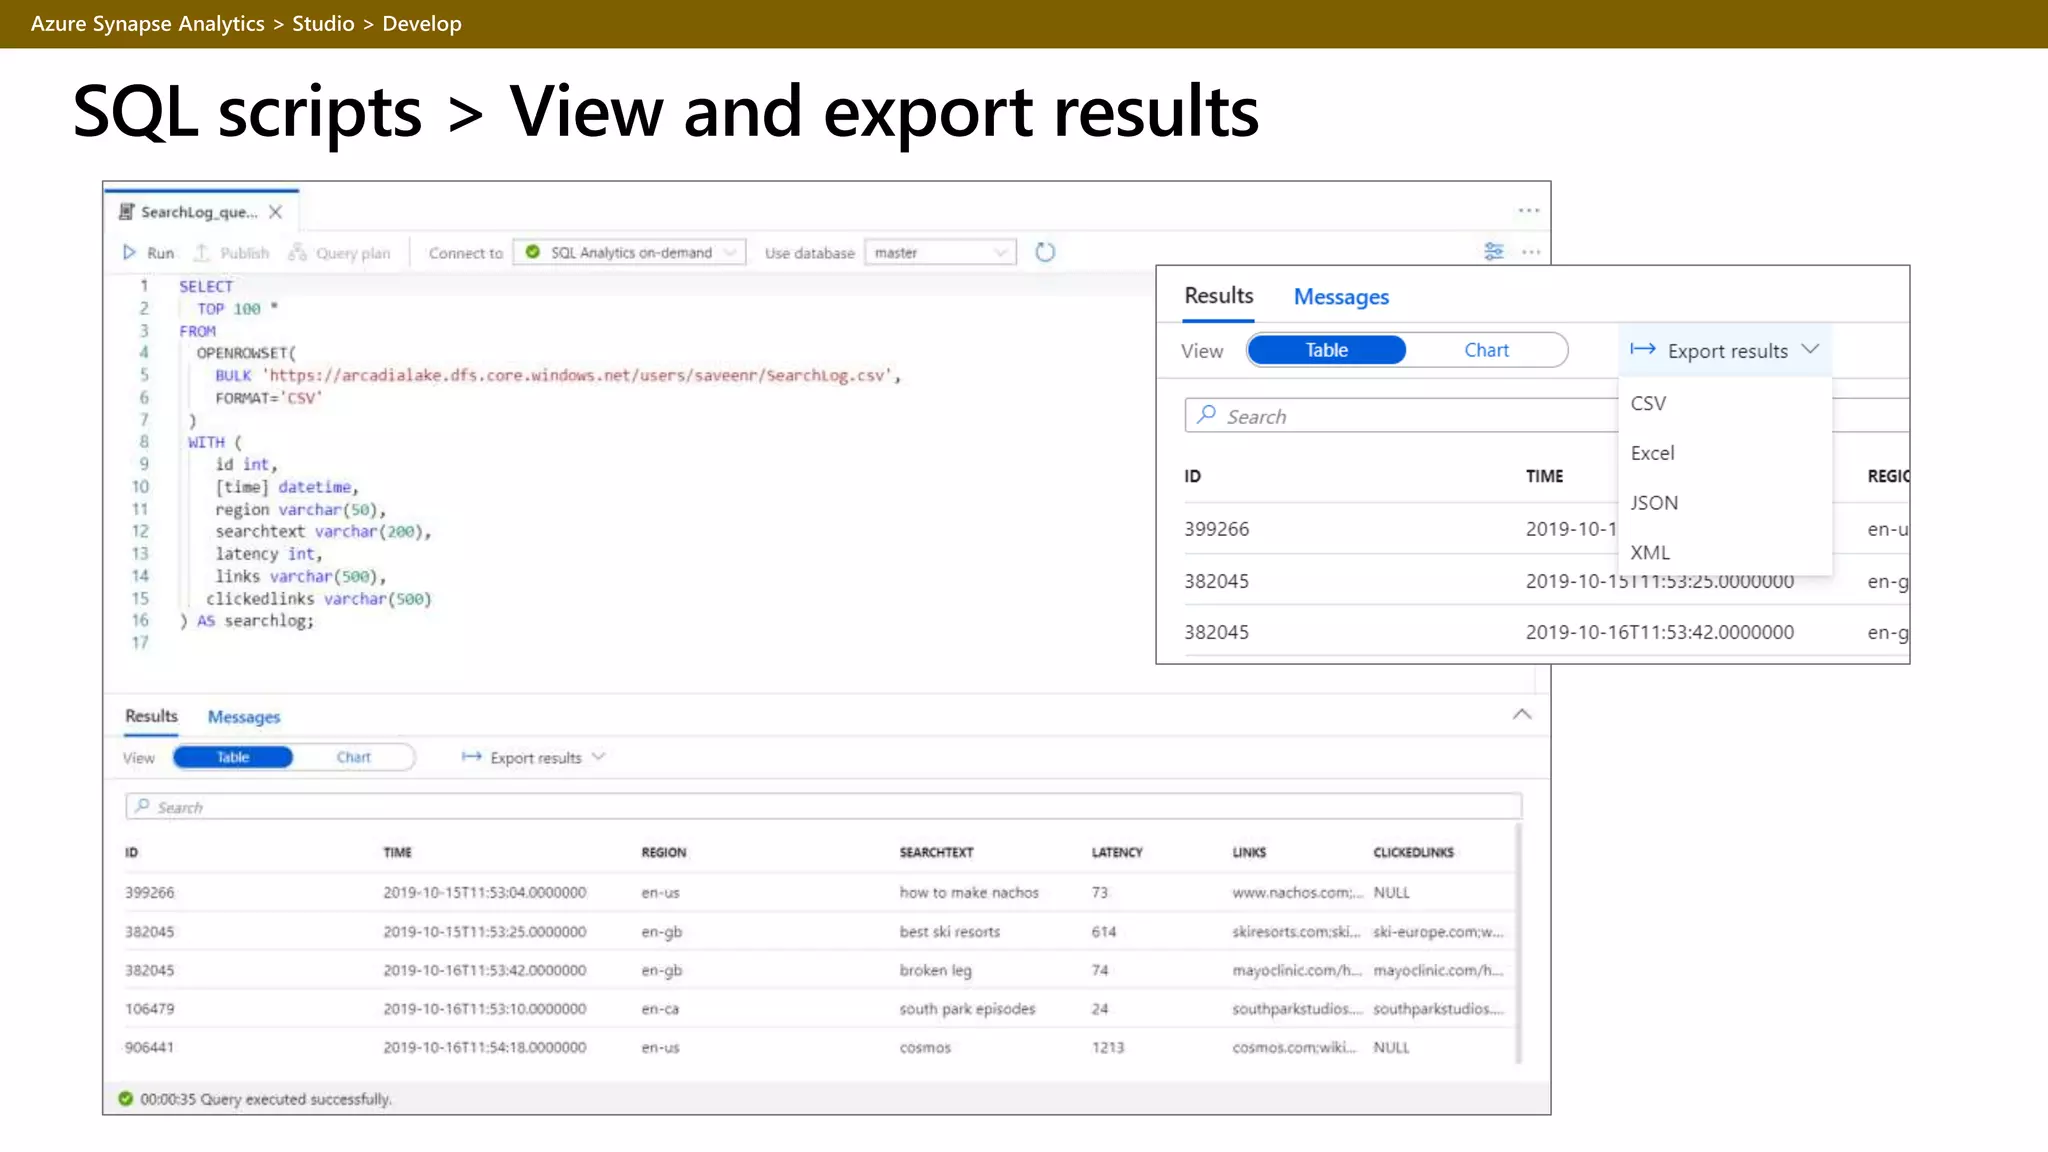Select ID cell 106479

tap(149, 1008)
